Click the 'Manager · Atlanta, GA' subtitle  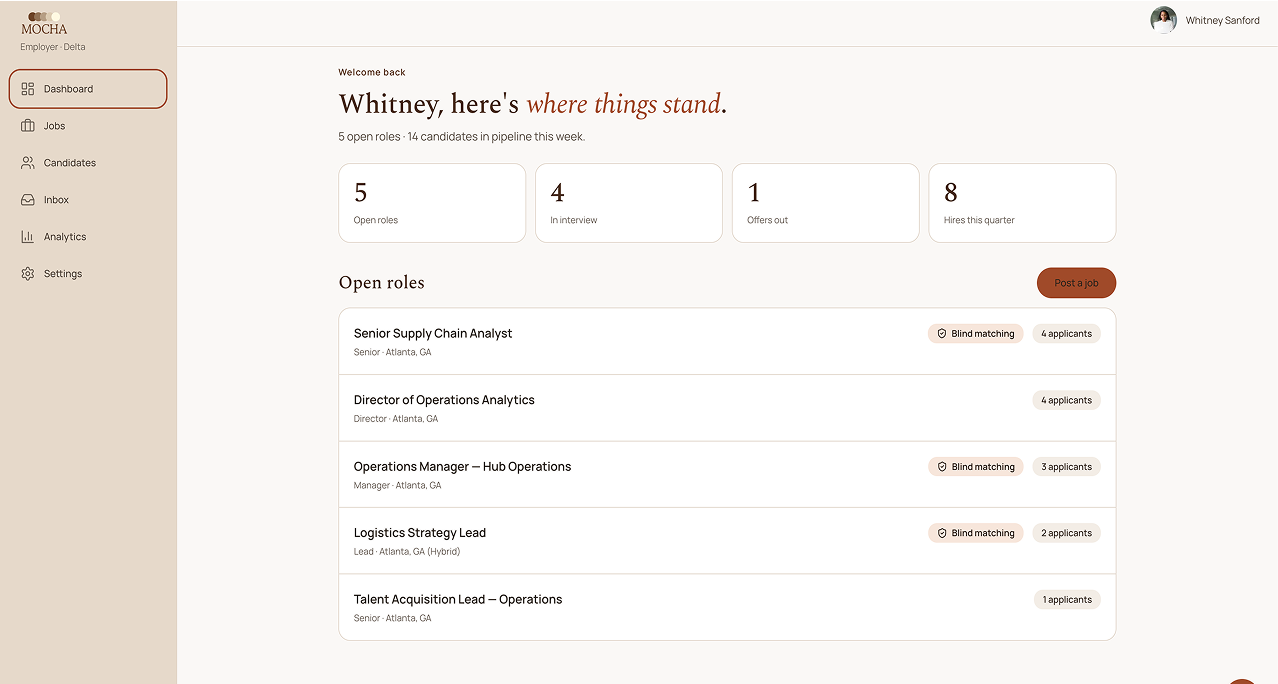pyautogui.click(x=397, y=485)
